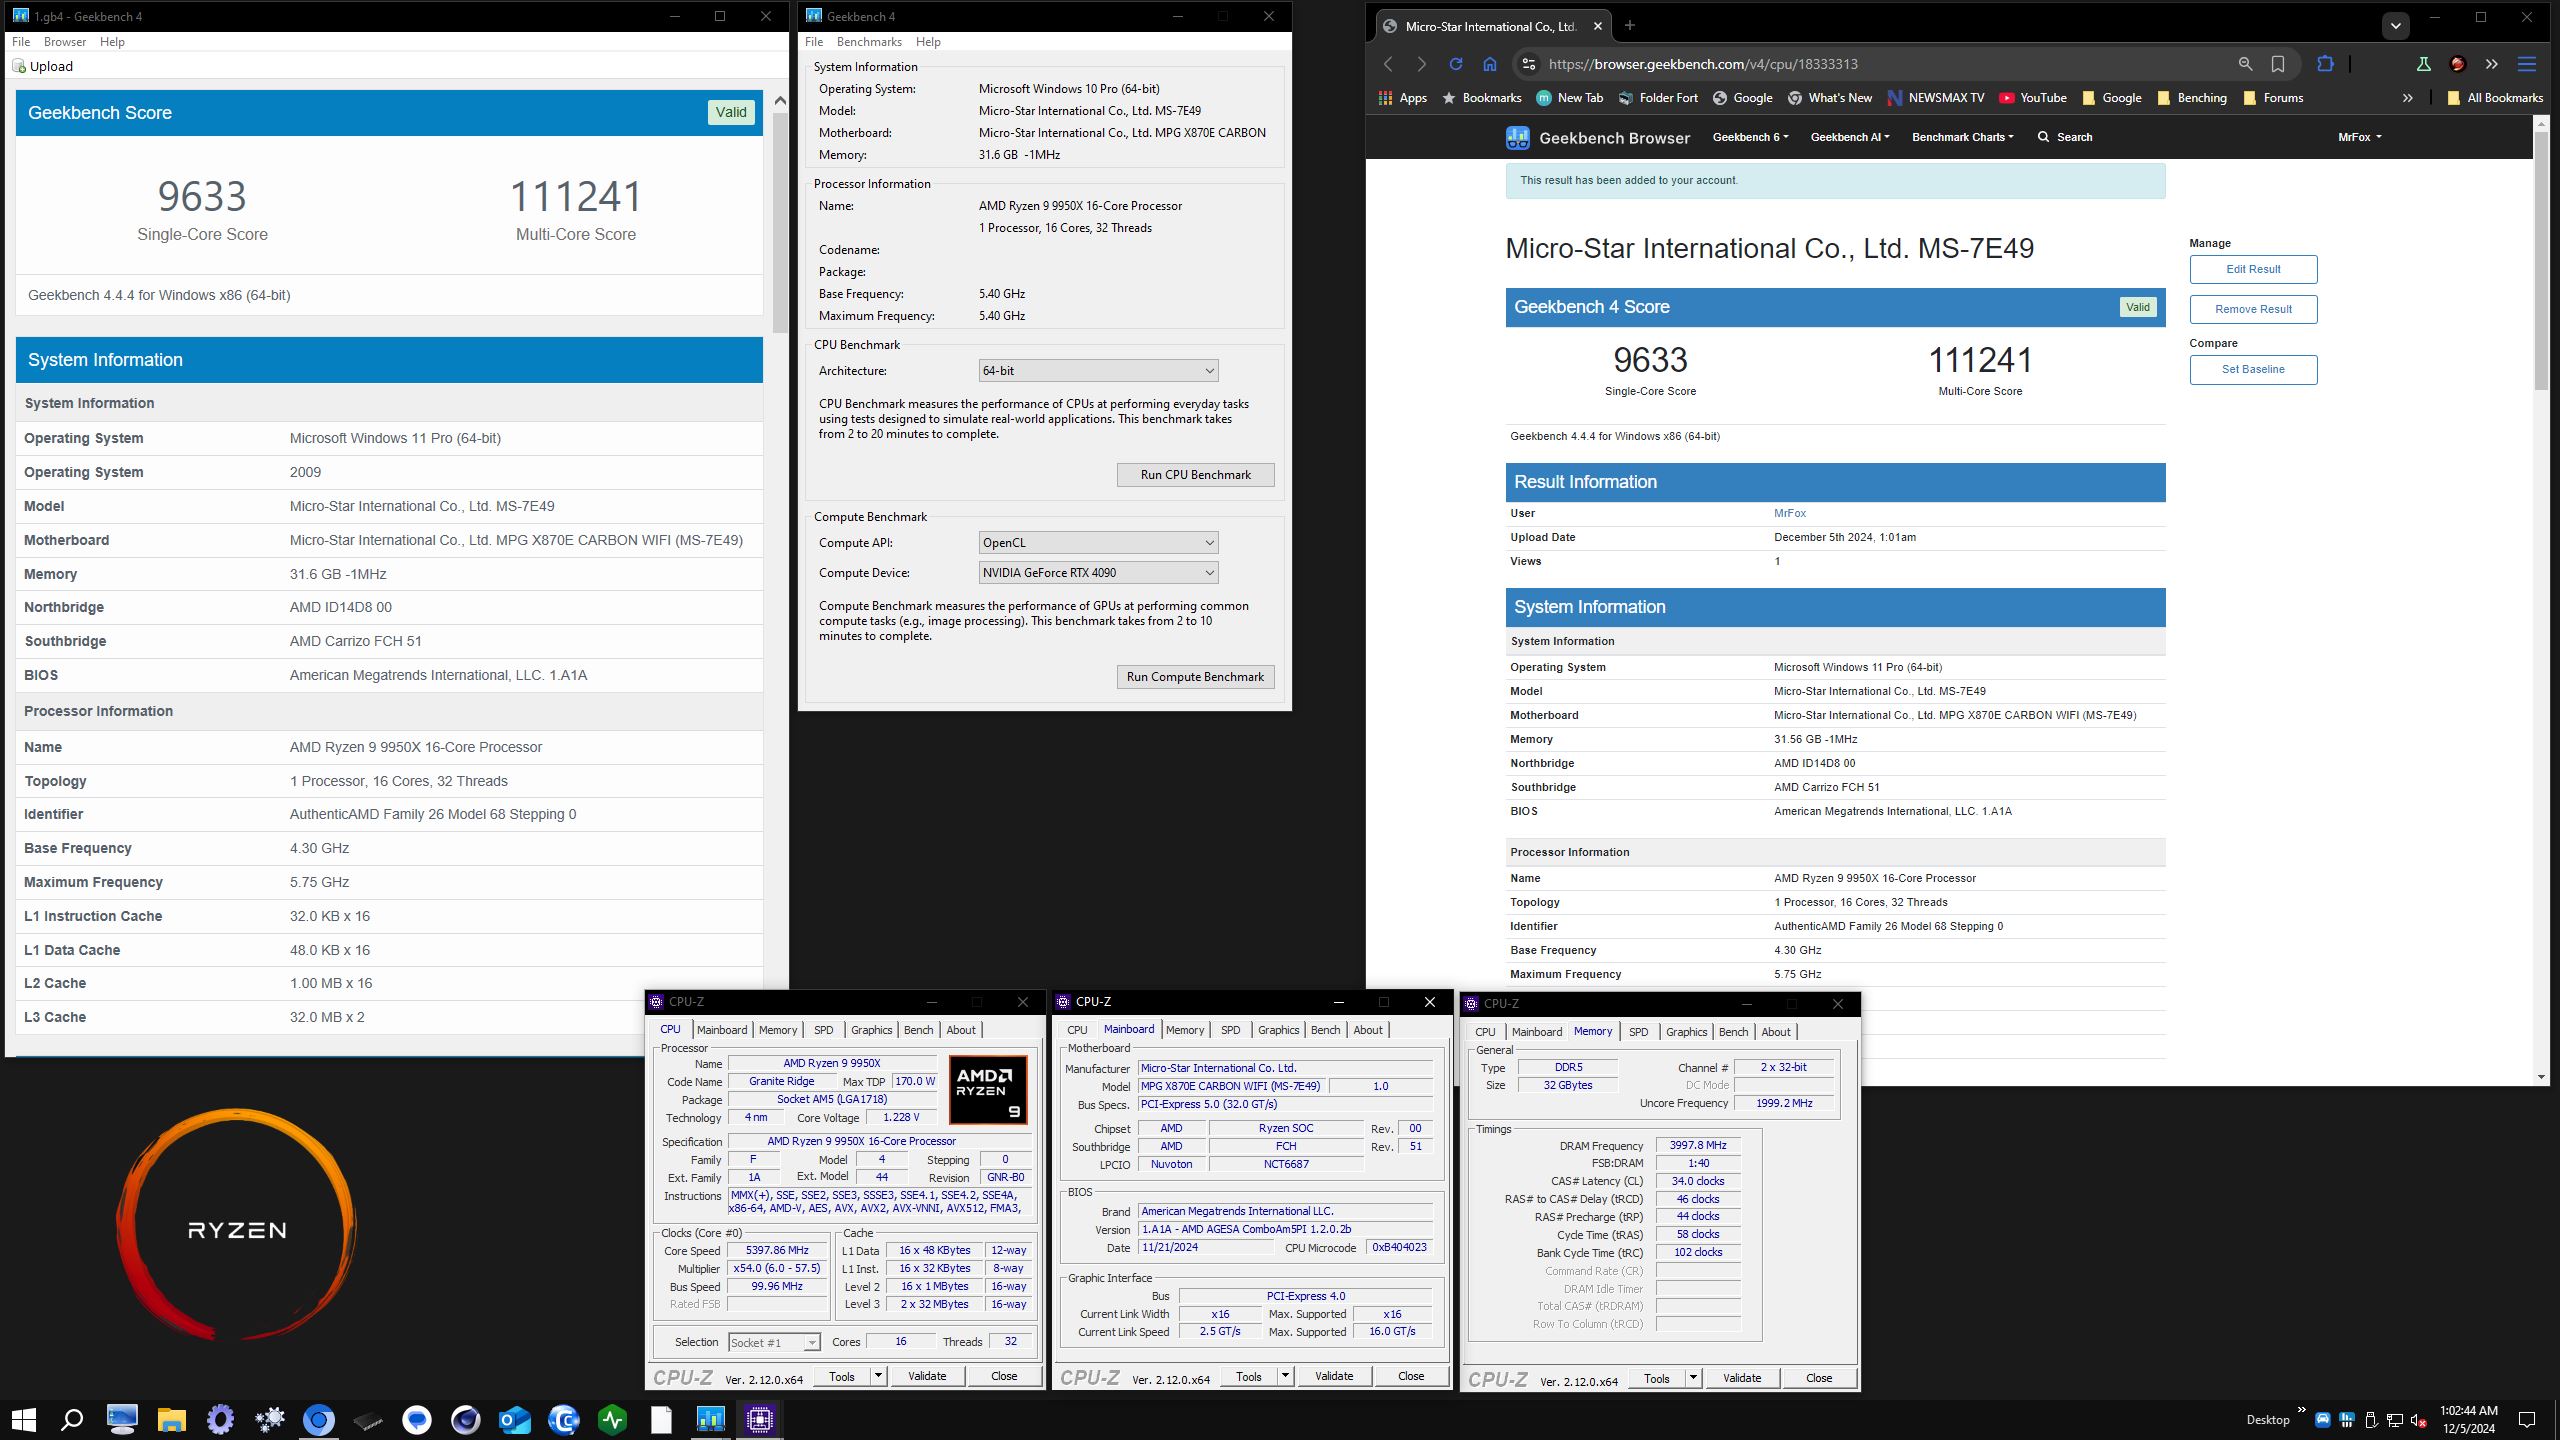
Task: Switch to Bench tab in first CPU-Z window
Action: click(x=918, y=1030)
